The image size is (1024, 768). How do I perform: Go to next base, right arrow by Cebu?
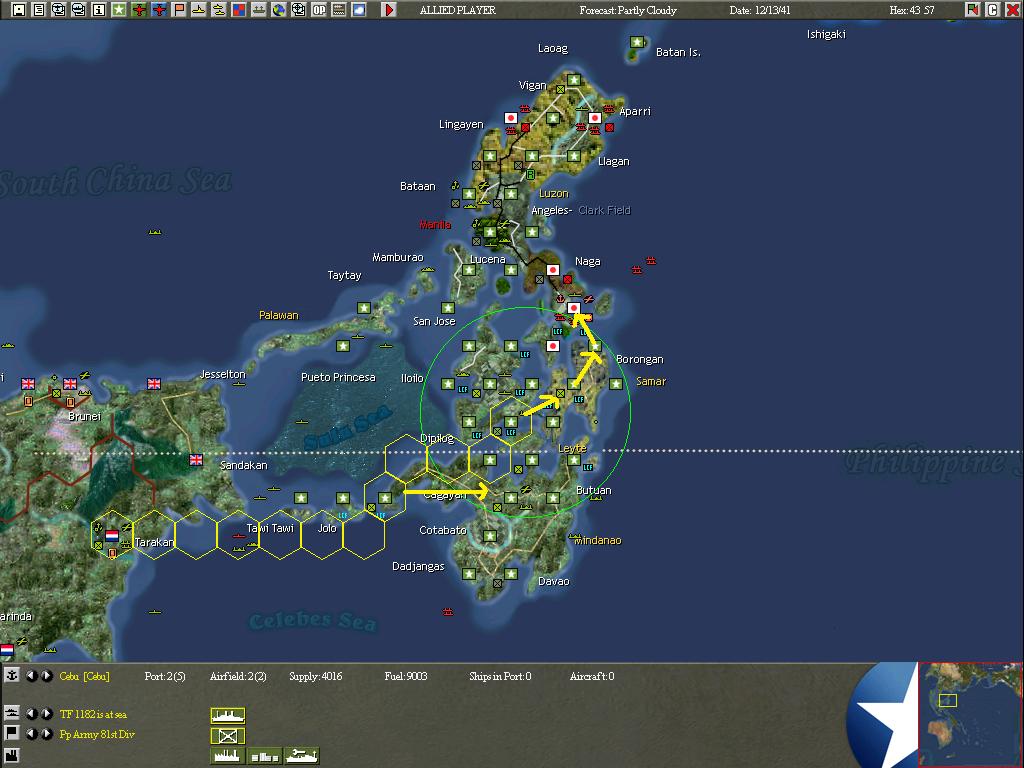47,676
